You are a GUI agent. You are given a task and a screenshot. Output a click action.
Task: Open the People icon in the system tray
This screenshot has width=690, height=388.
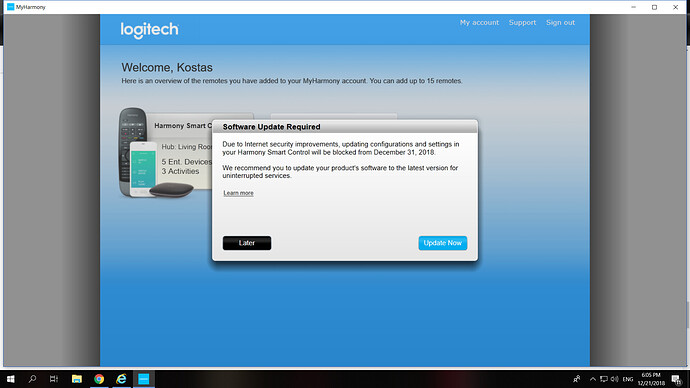point(576,379)
